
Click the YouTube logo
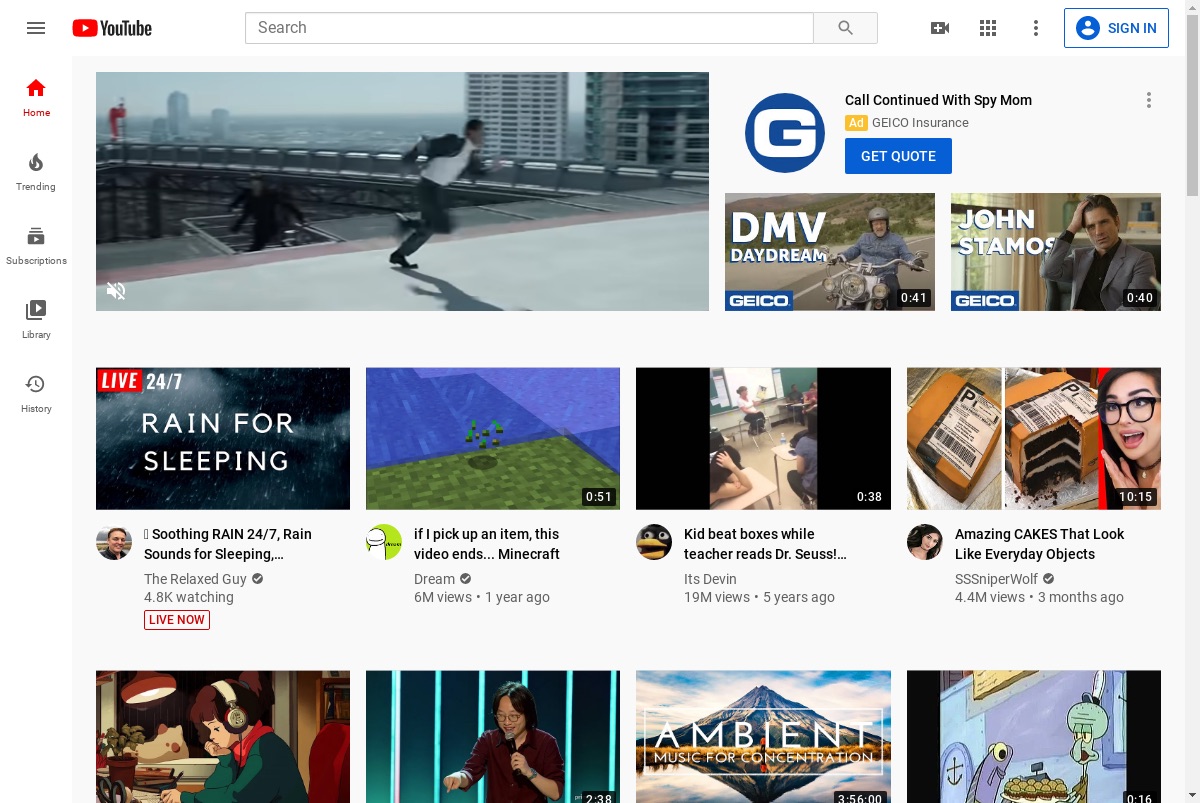112,28
